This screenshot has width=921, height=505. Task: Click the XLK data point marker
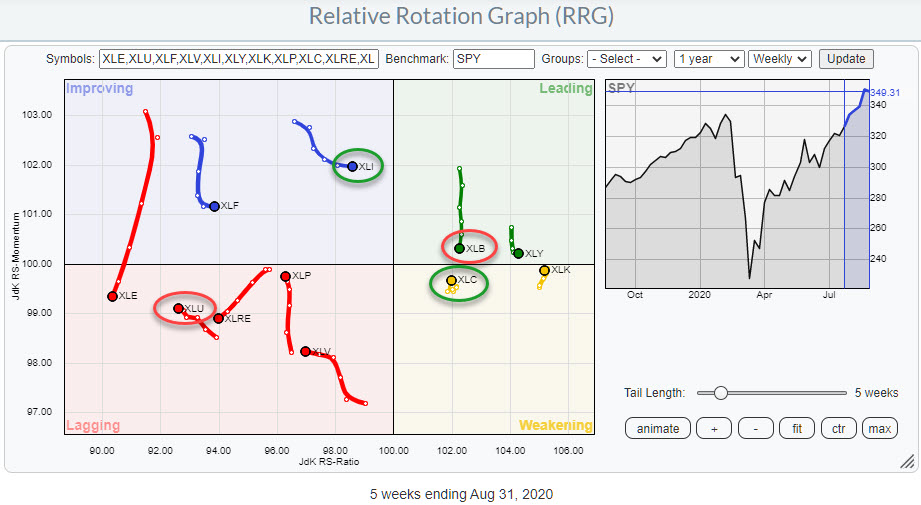click(544, 270)
